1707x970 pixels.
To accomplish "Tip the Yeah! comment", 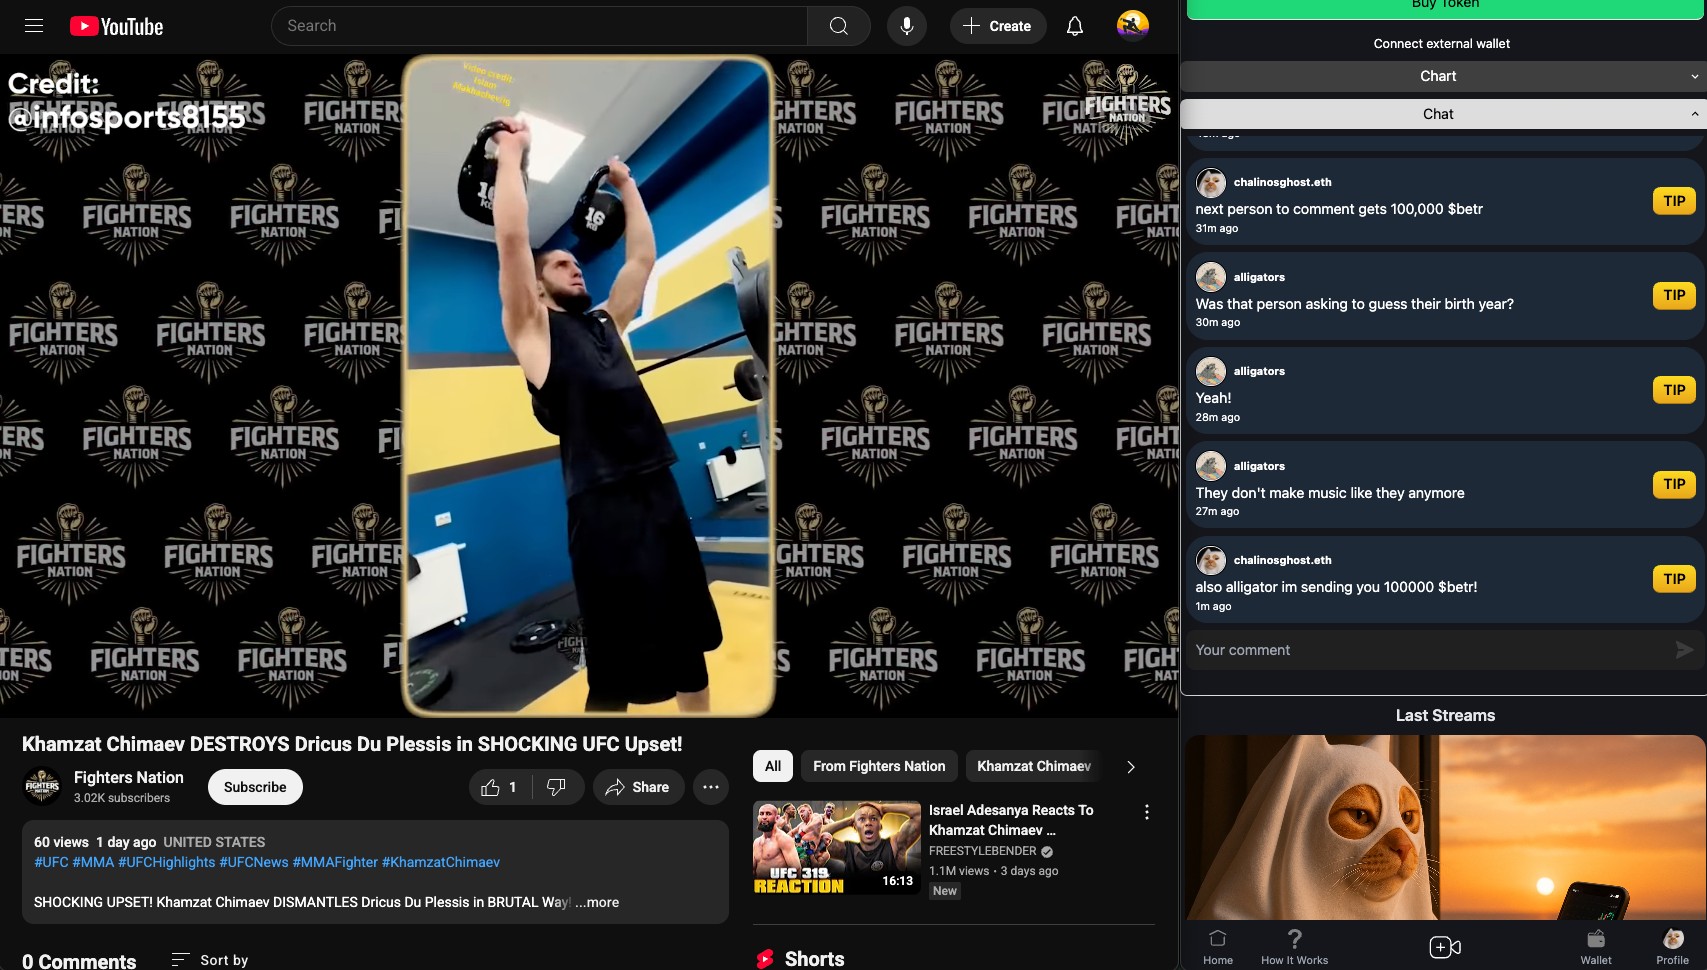I will (1674, 390).
